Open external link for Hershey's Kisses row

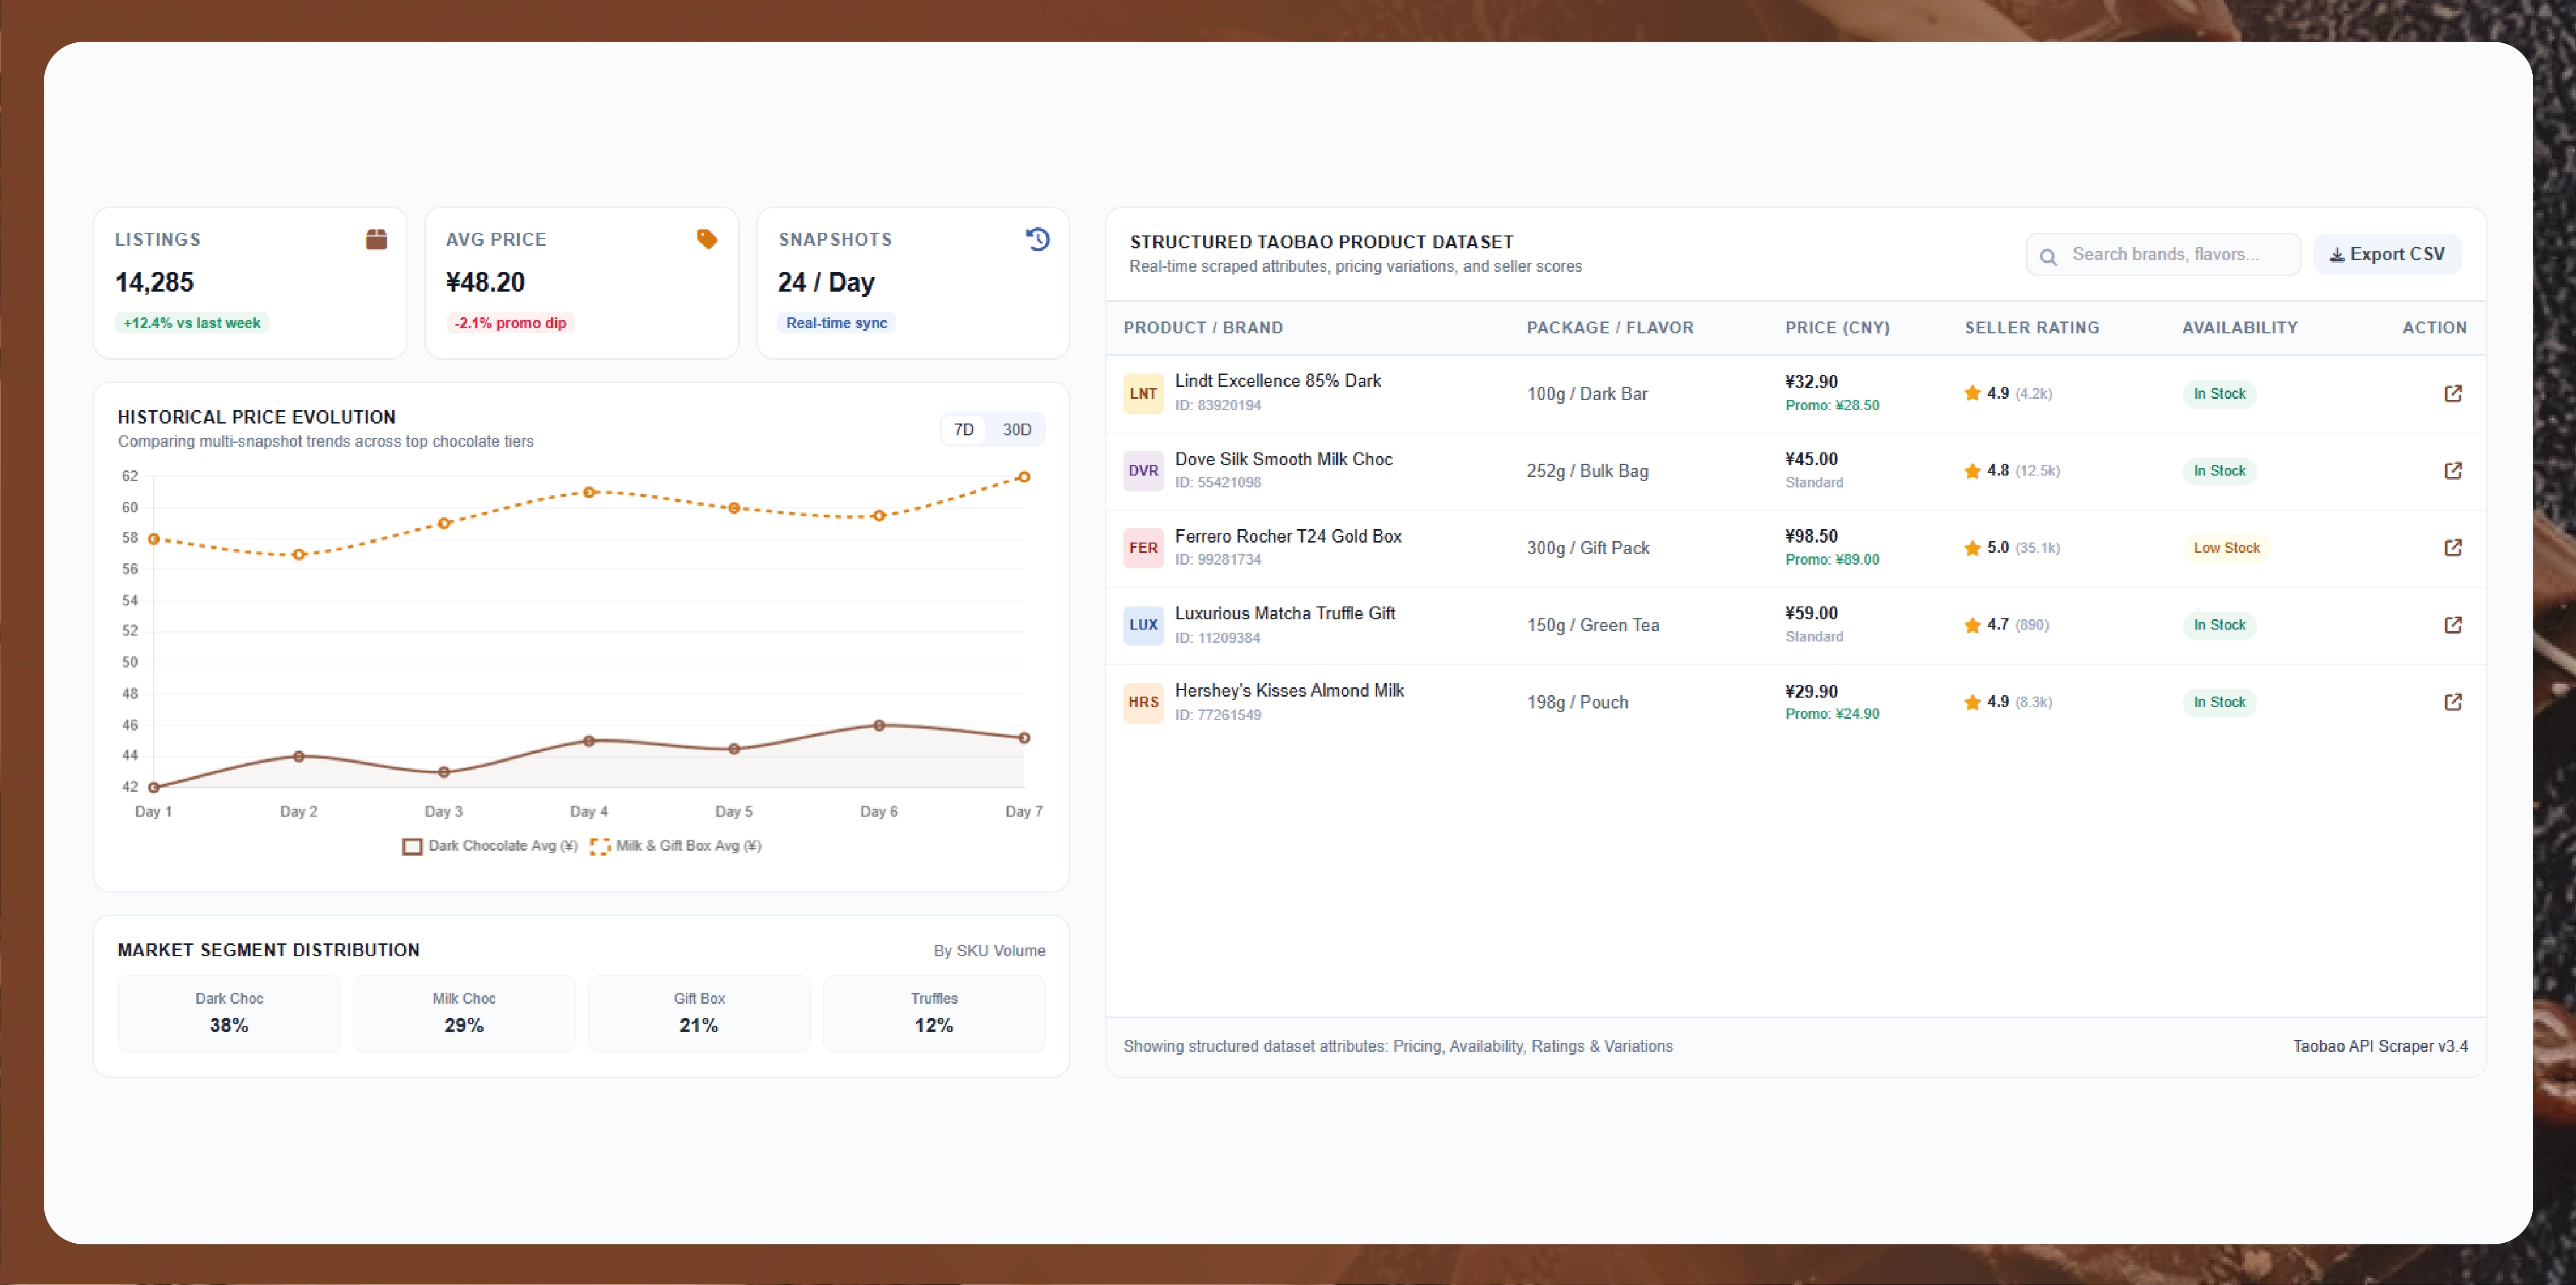2452,701
